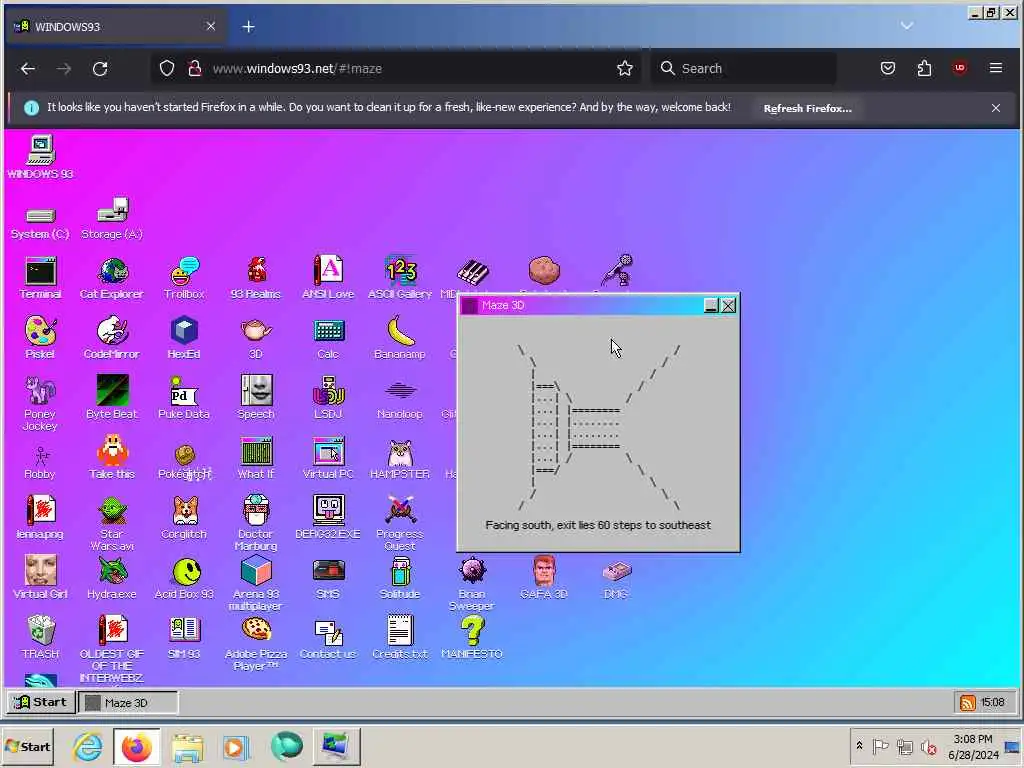The width and height of the screenshot is (1024, 768).
Task: Launch the Brian Sweeper icon
Action: point(472,583)
